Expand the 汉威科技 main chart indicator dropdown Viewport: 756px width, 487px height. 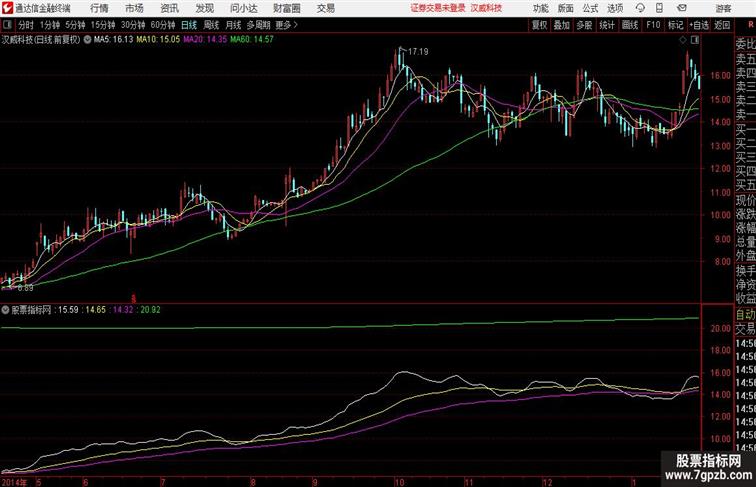click(x=87, y=40)
